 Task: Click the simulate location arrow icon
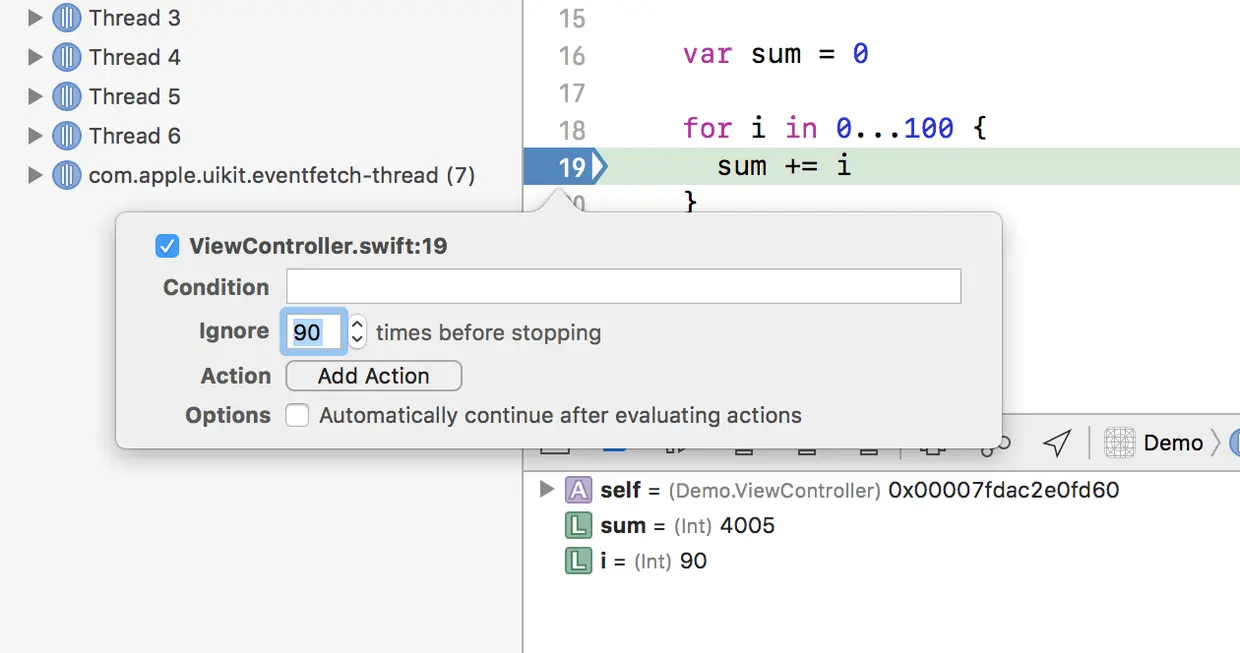coord(1056,443)
